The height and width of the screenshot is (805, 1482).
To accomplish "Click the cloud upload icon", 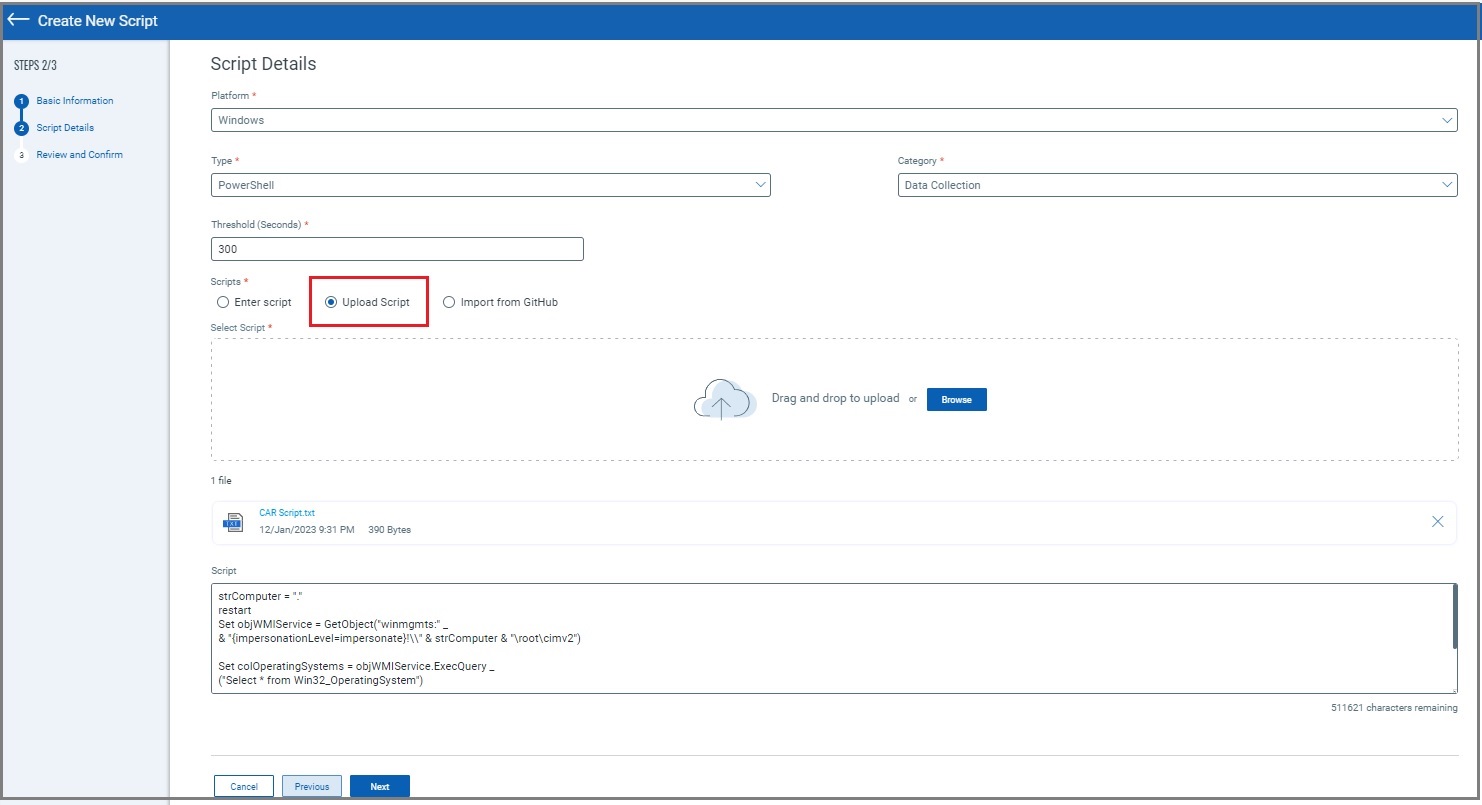I will tap(721, 399).
